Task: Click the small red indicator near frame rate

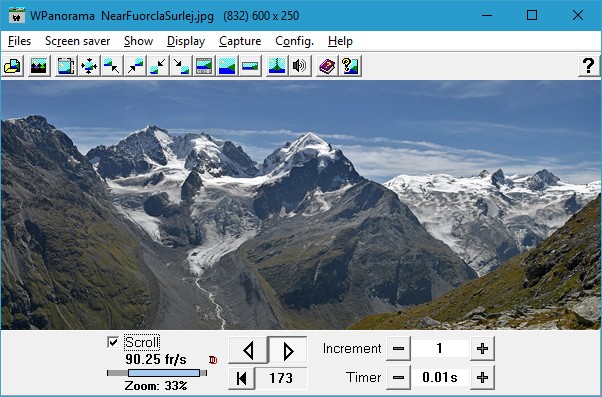Action: click(x=213, y=360)
